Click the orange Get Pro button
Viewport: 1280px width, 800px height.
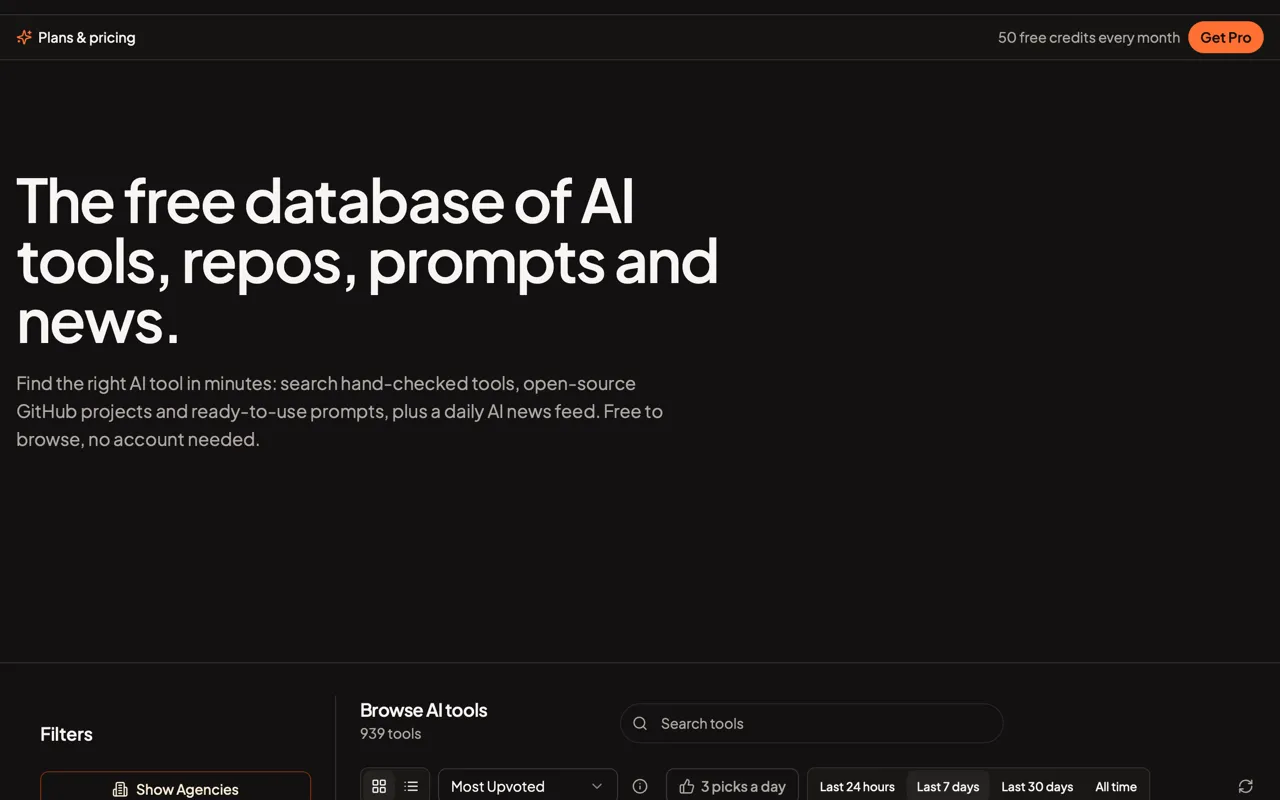tap(1226, 37)
